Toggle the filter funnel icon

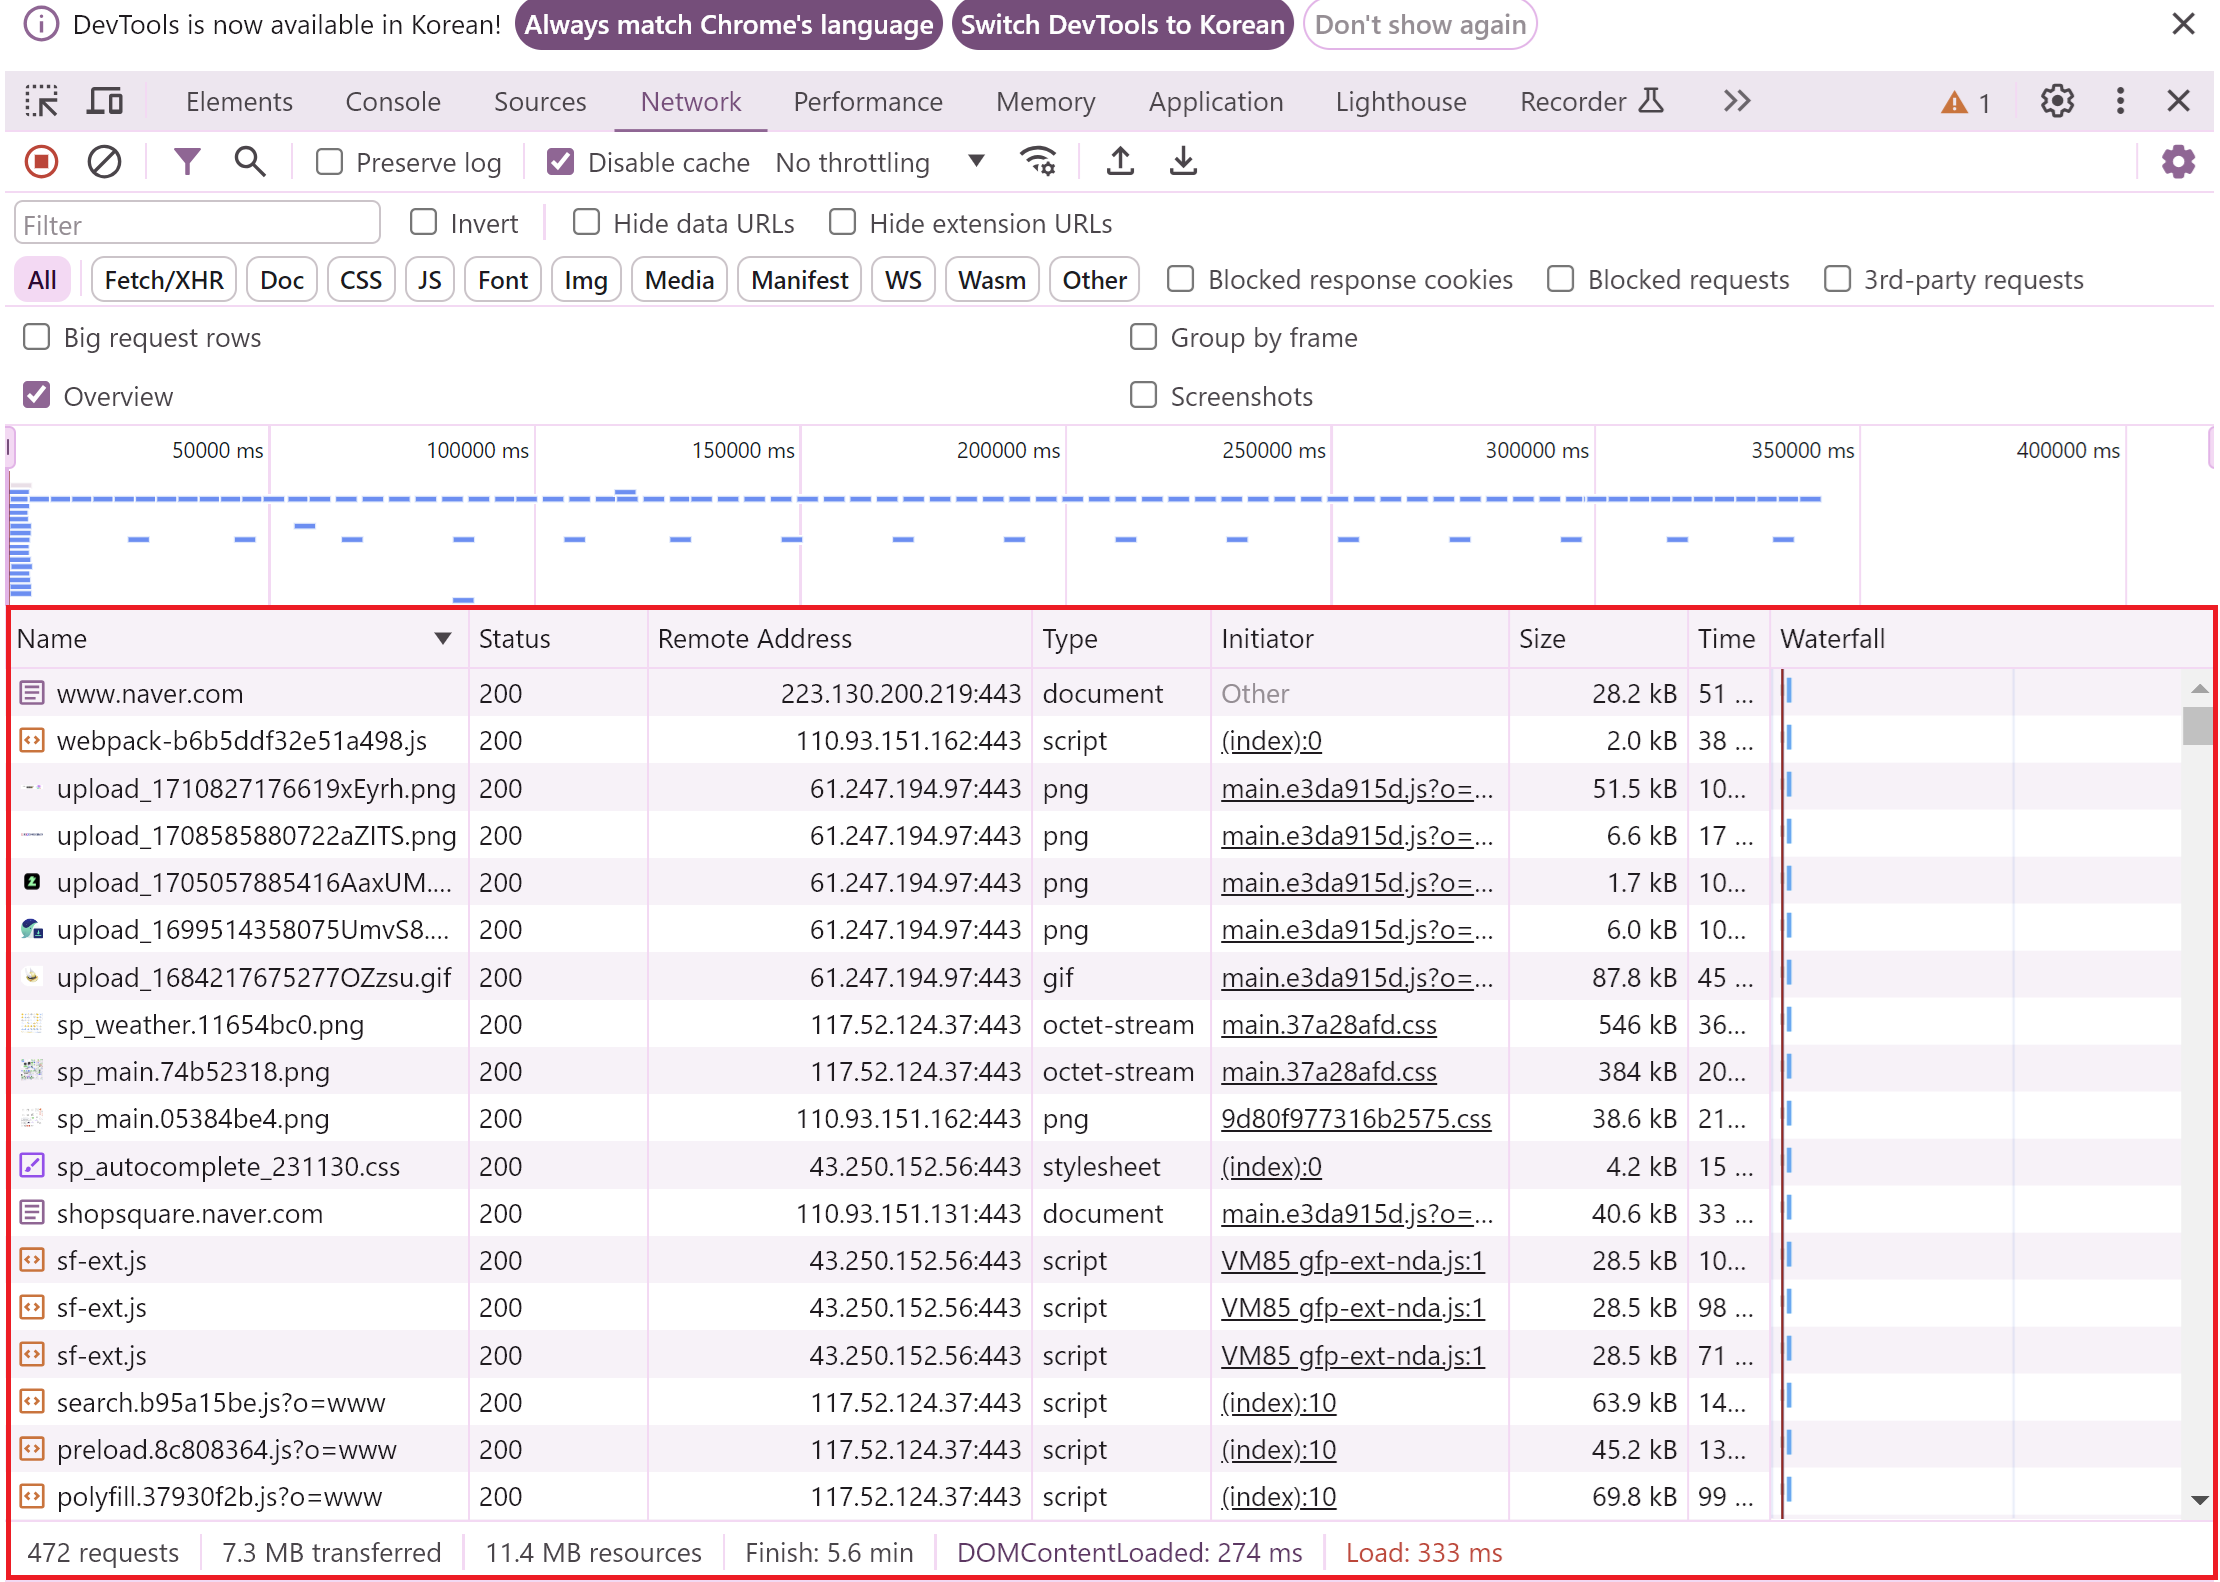[x=187, y=162]
